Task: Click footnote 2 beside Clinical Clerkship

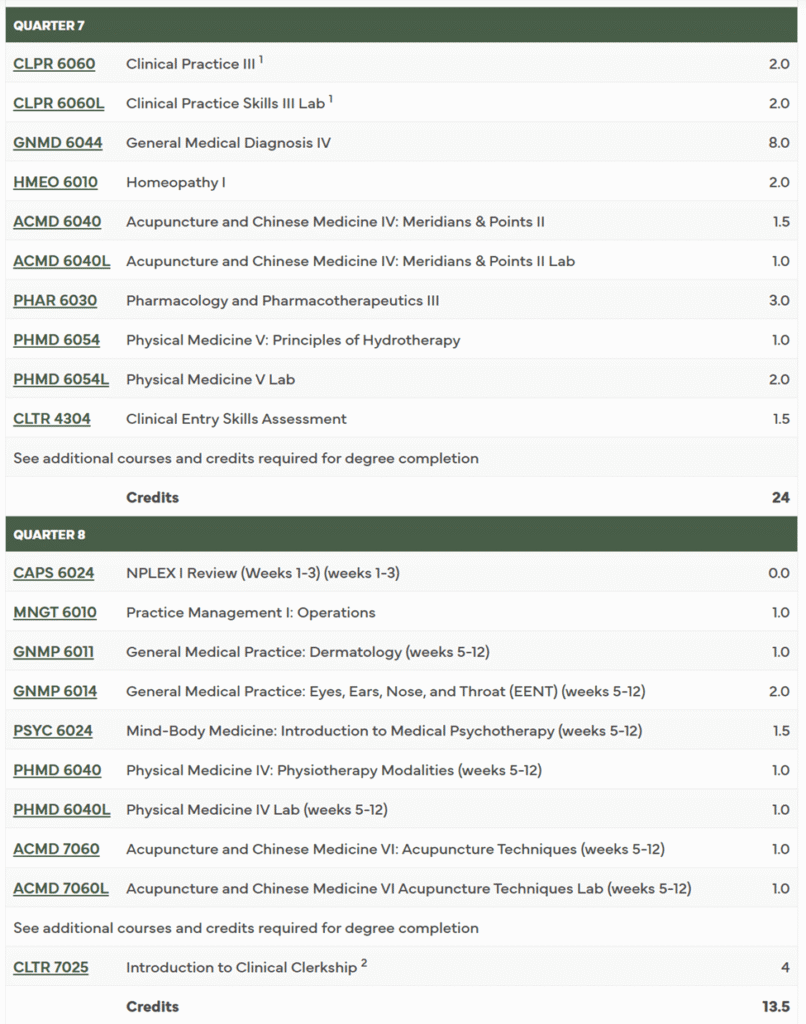Action: (x=364, y=963)
